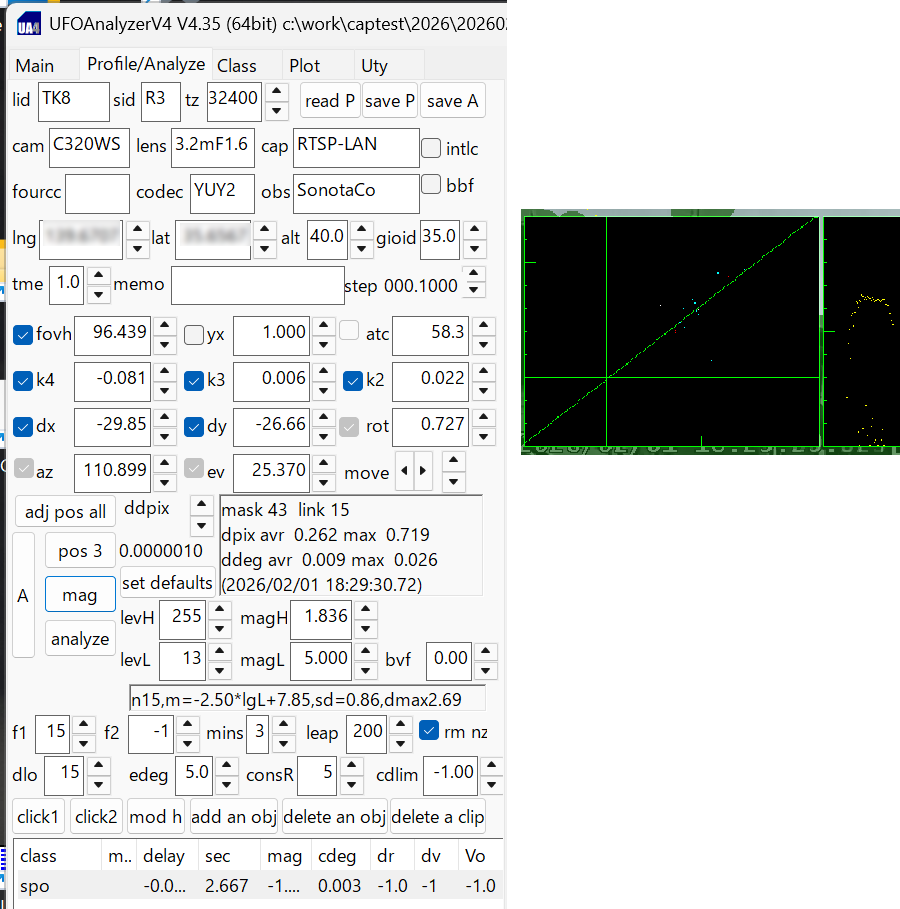Decrease the fovh value with down arrow

pyautogui.click(x=165, y=344)
